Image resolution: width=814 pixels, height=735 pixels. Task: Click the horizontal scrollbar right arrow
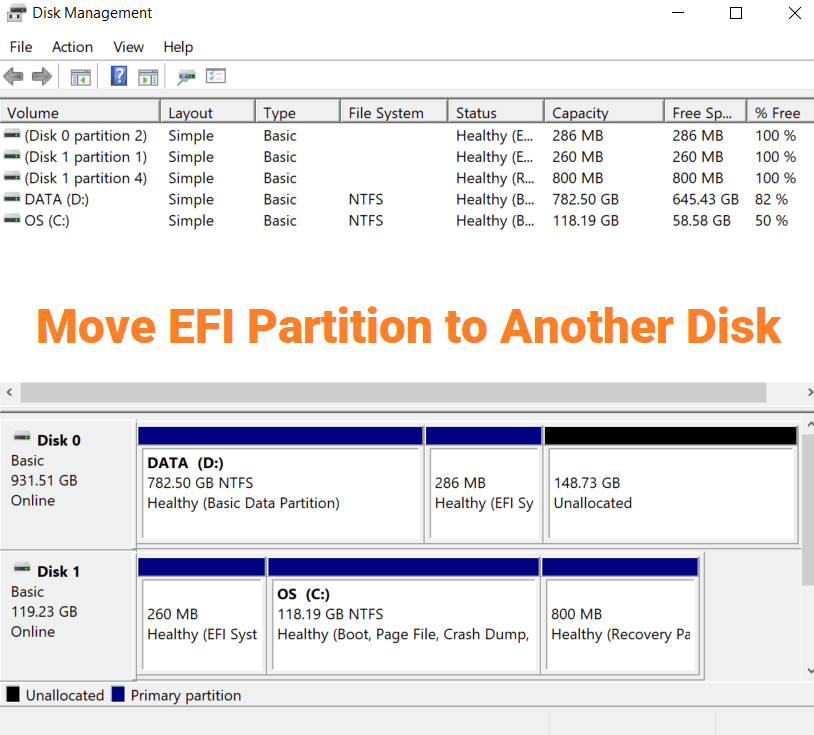tap(807, 391)
